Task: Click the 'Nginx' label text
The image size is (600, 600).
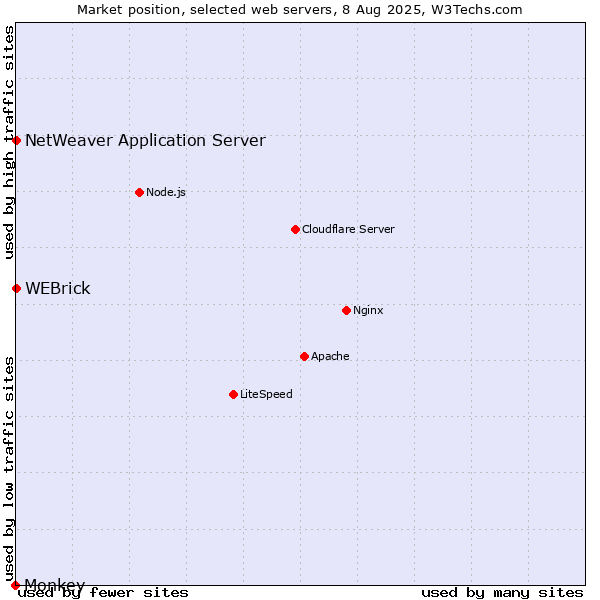Action: click(x=368, y=310)
